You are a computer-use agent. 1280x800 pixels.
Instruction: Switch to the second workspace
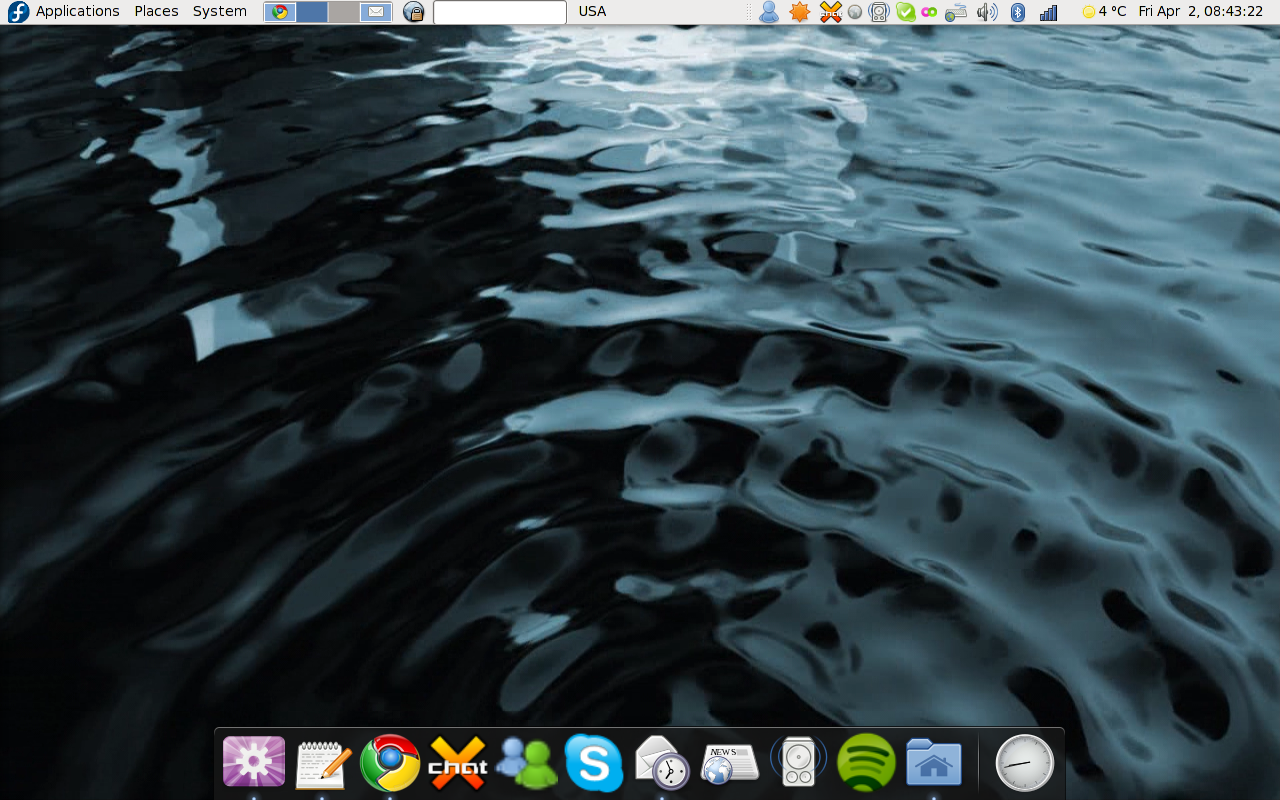click(x=312, y=12)
